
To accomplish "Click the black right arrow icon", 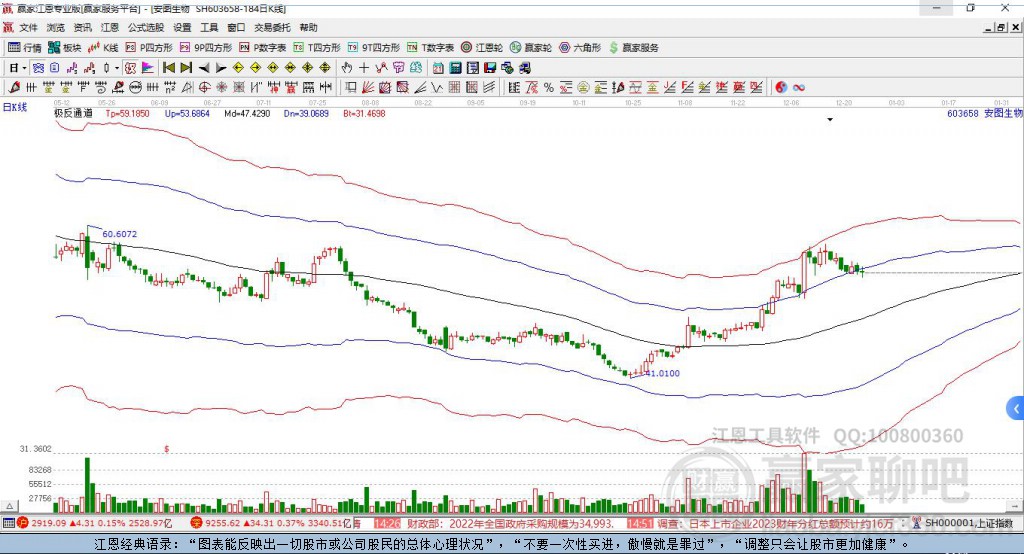I will [221, 68].
